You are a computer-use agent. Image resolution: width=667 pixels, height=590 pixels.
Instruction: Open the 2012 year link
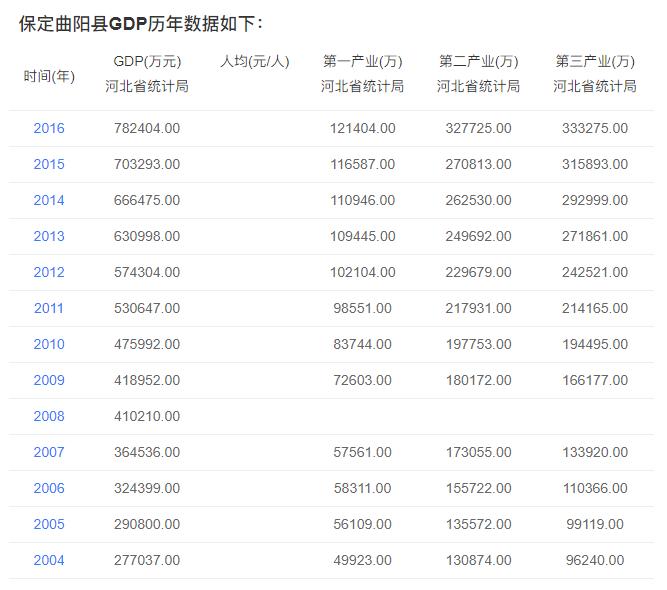tap(49, 272)
